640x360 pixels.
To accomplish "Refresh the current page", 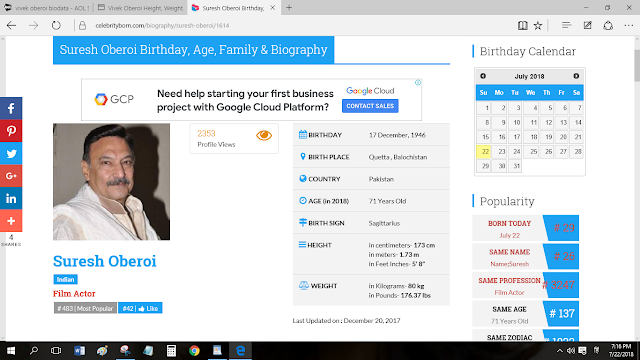I will (x=56, y=25).
